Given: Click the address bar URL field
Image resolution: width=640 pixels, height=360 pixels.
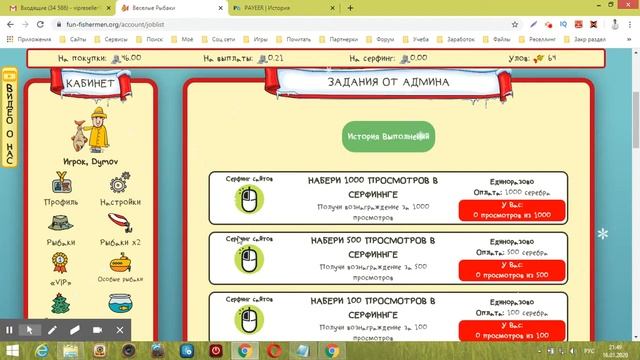Looking at the screenshot, I should 286,24.
